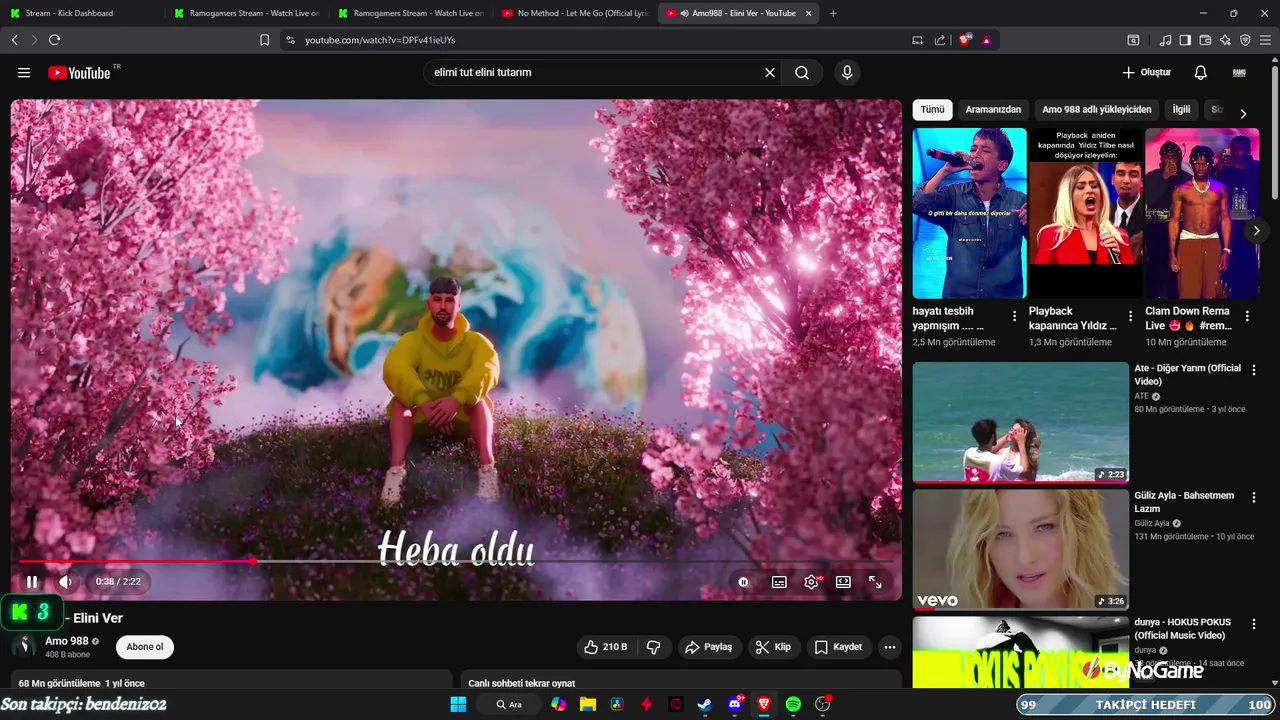Open the YouTube notifications bell
The width and height of the screenshot is (1280, 720).
[1201, 73]
